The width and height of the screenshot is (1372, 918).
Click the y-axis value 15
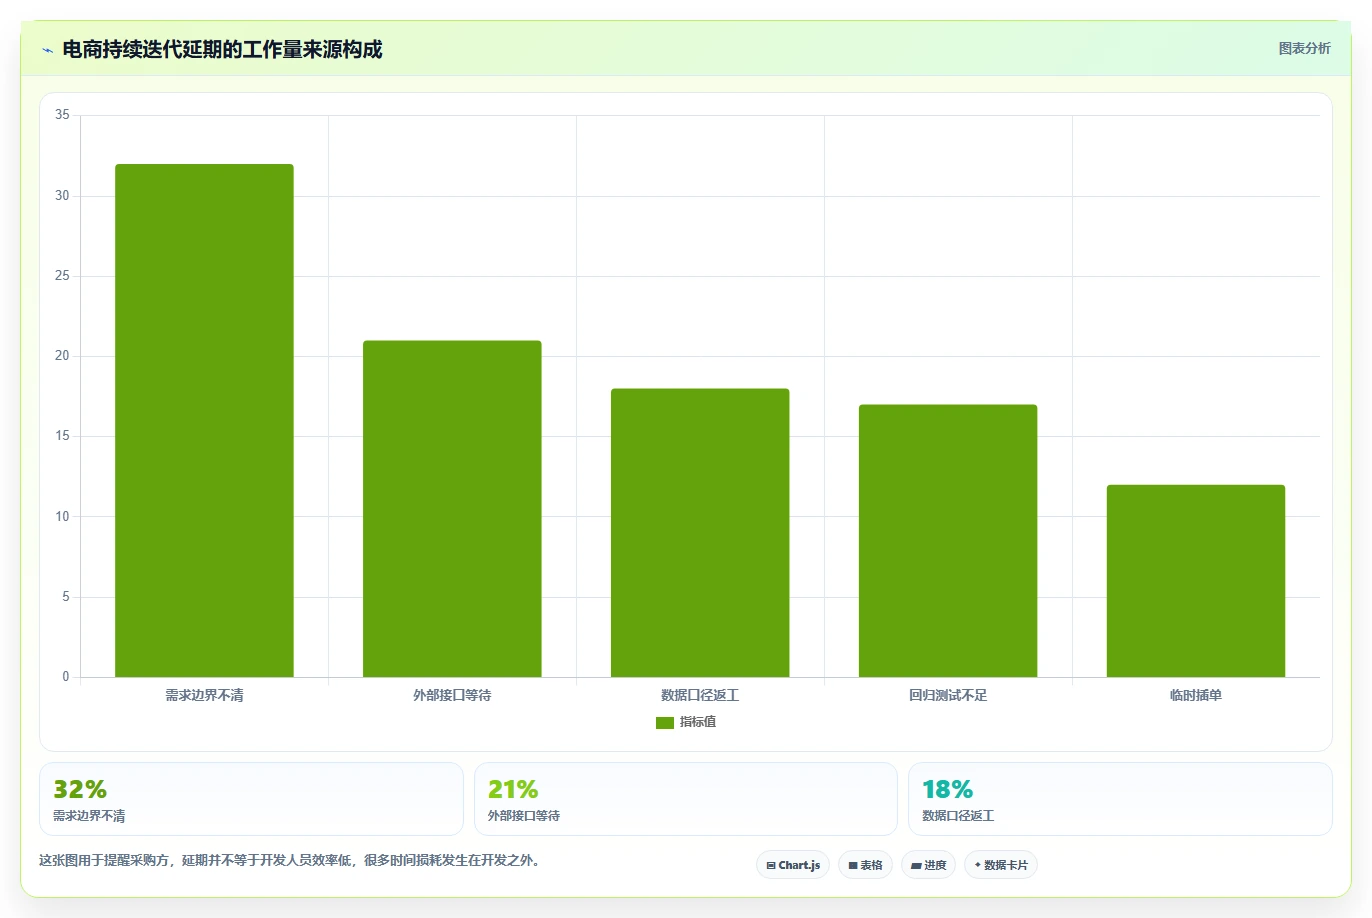[x=63, y=436]
